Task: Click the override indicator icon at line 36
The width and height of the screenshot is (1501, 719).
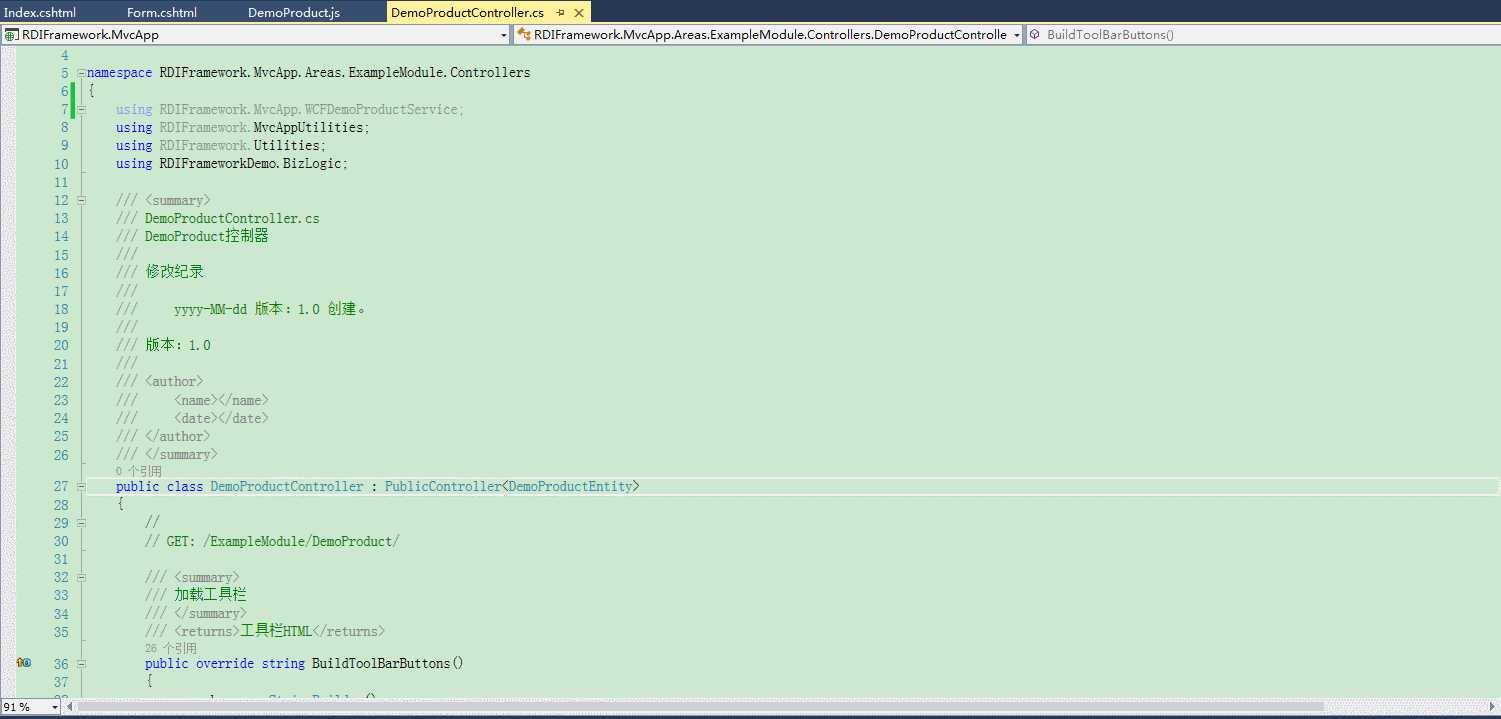Action: tap(23, 663)
